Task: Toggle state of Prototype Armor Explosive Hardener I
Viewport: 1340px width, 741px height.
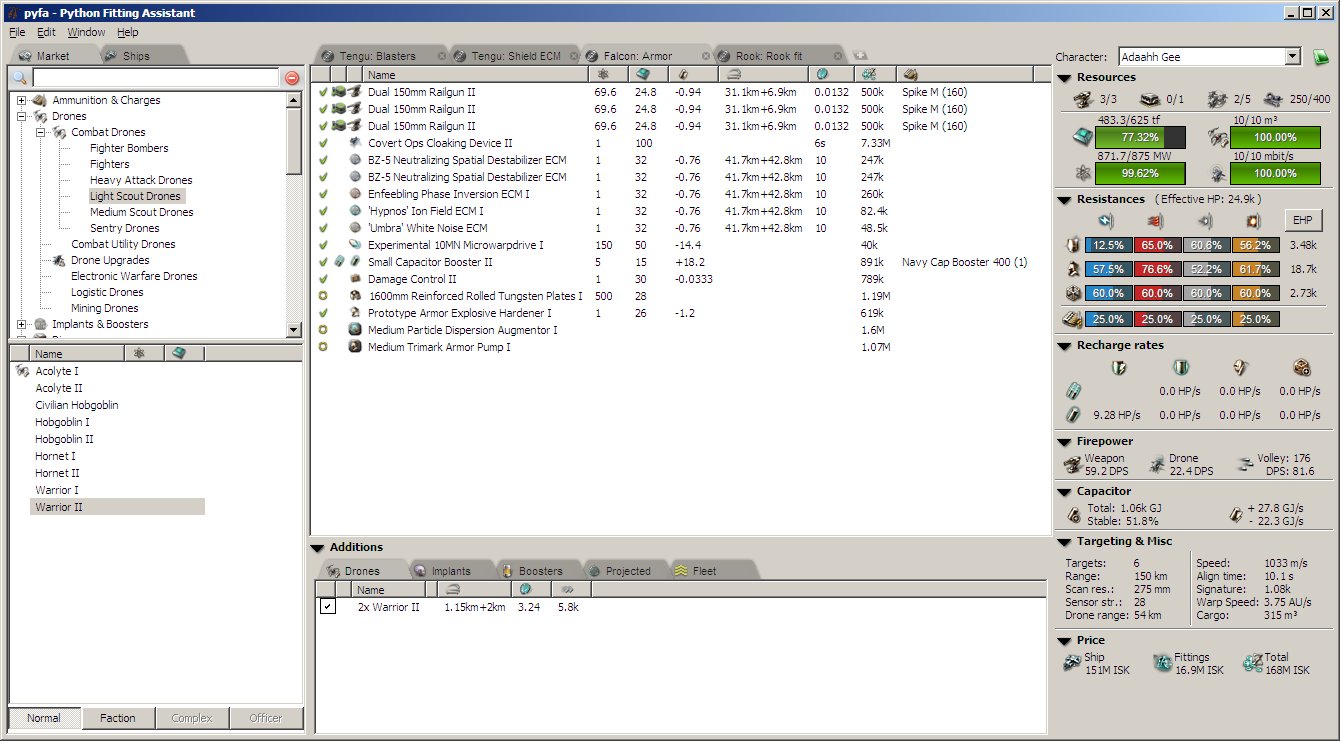Action: tap(323, 313)
